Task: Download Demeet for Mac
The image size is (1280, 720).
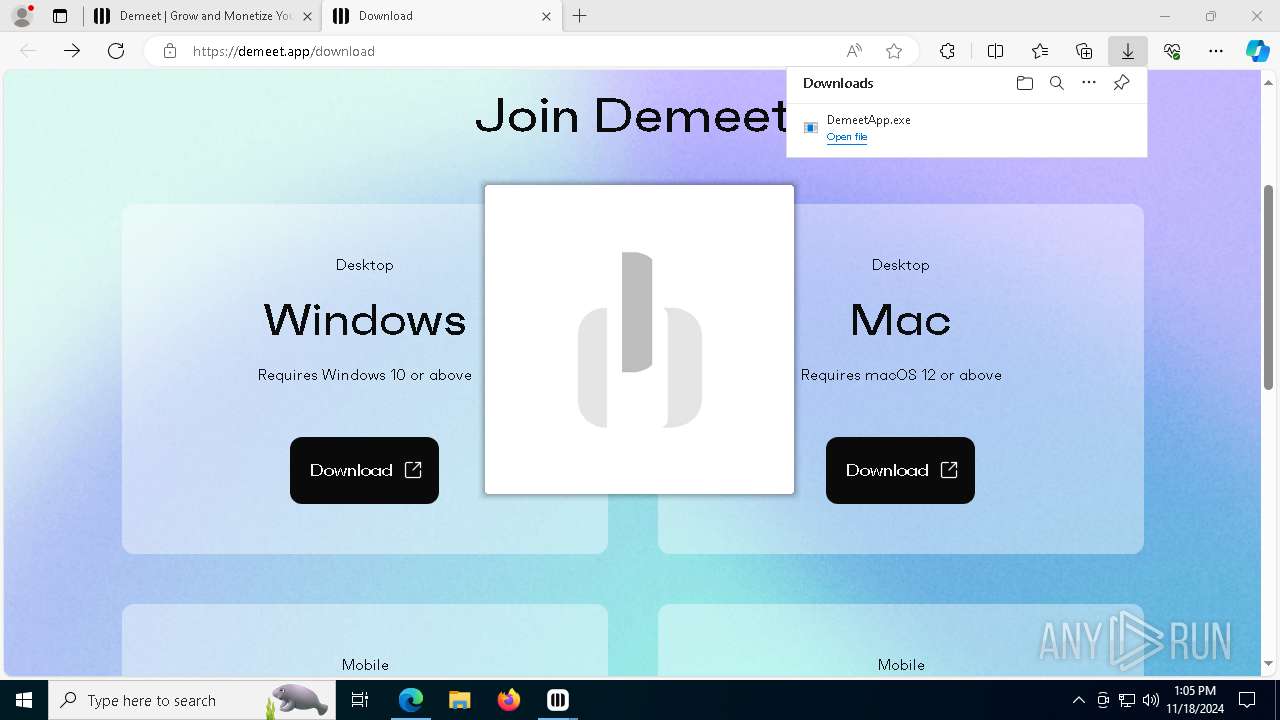Action: pos(900,470)
